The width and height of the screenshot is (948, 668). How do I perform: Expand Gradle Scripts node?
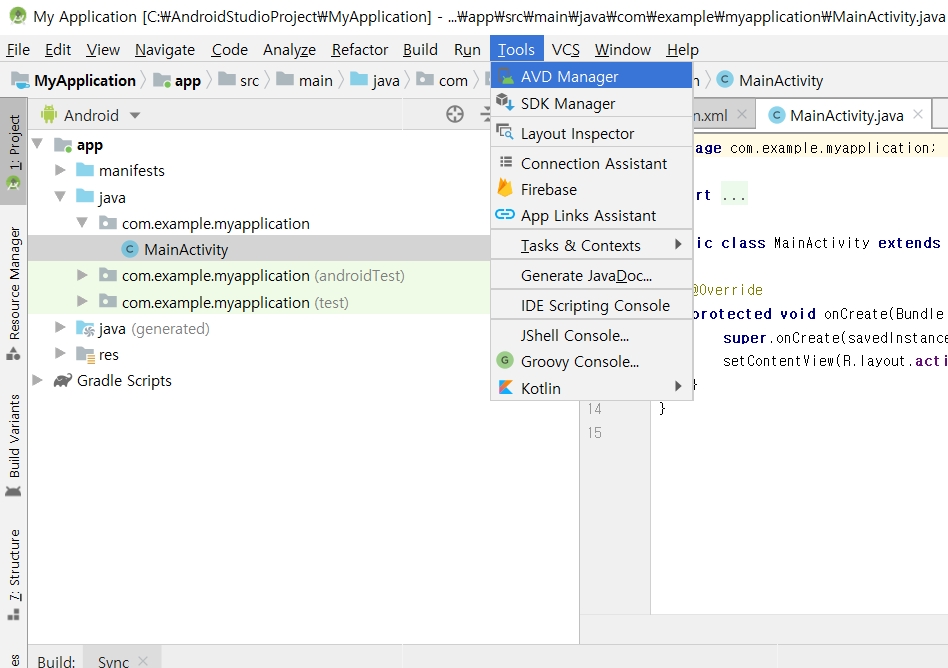tap(37, 380)
